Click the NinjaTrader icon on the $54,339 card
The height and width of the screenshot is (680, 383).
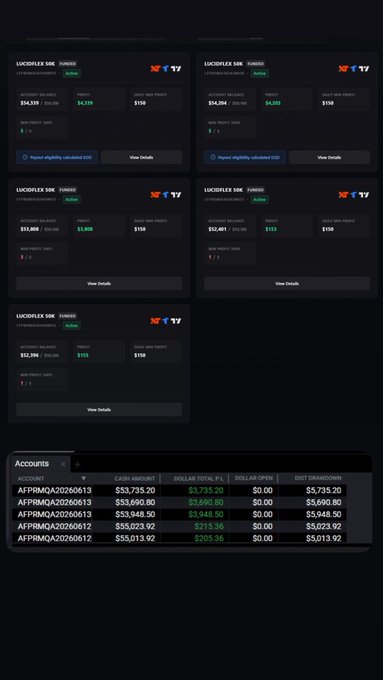pos(155,69)
